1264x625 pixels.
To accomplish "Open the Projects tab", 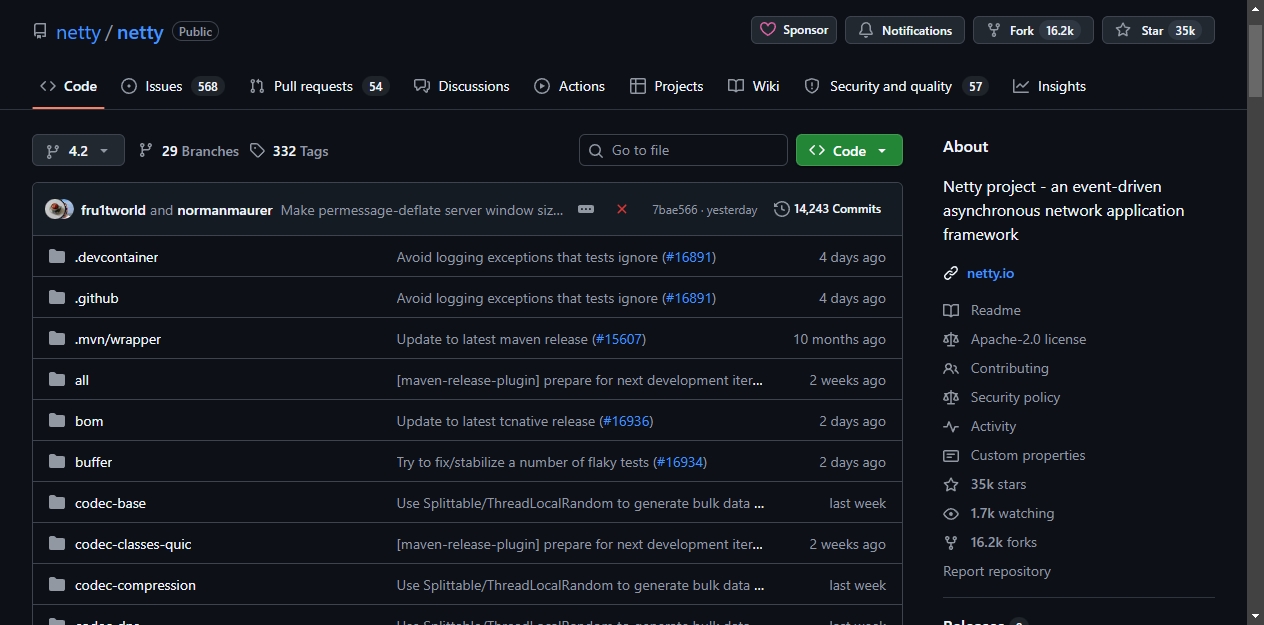I will [x=667, y=86].
